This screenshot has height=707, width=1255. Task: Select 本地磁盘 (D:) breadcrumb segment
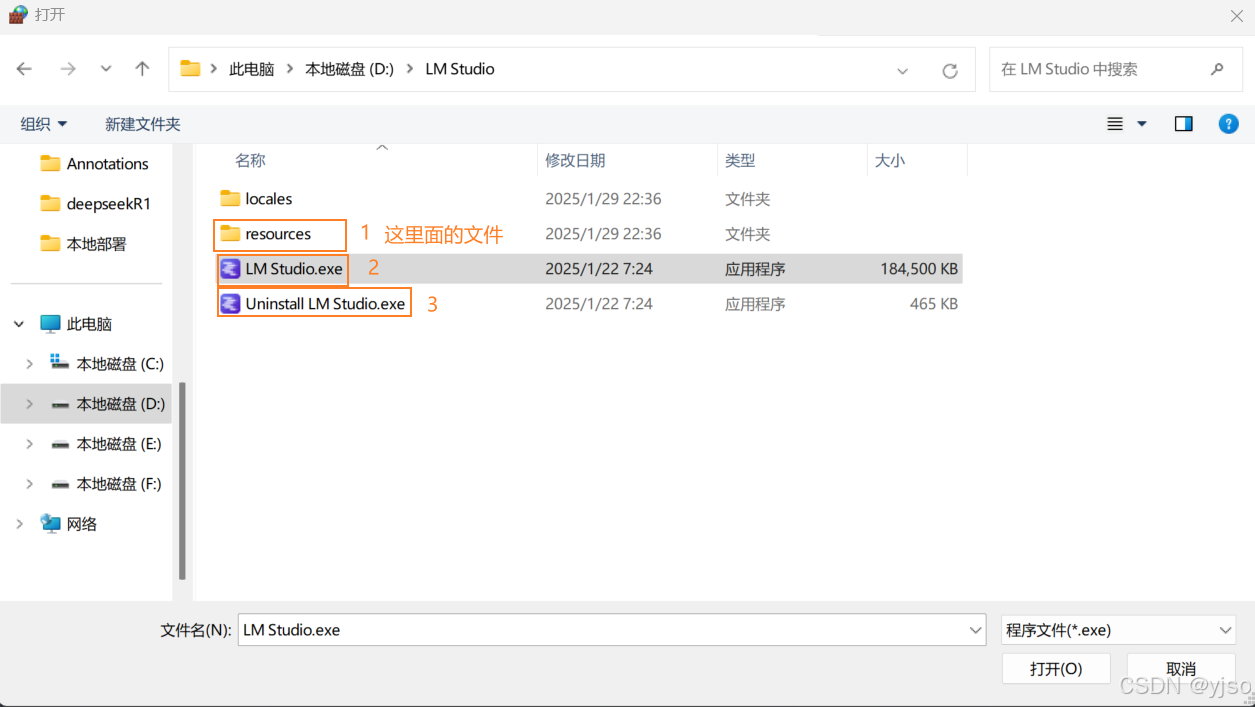349,69
